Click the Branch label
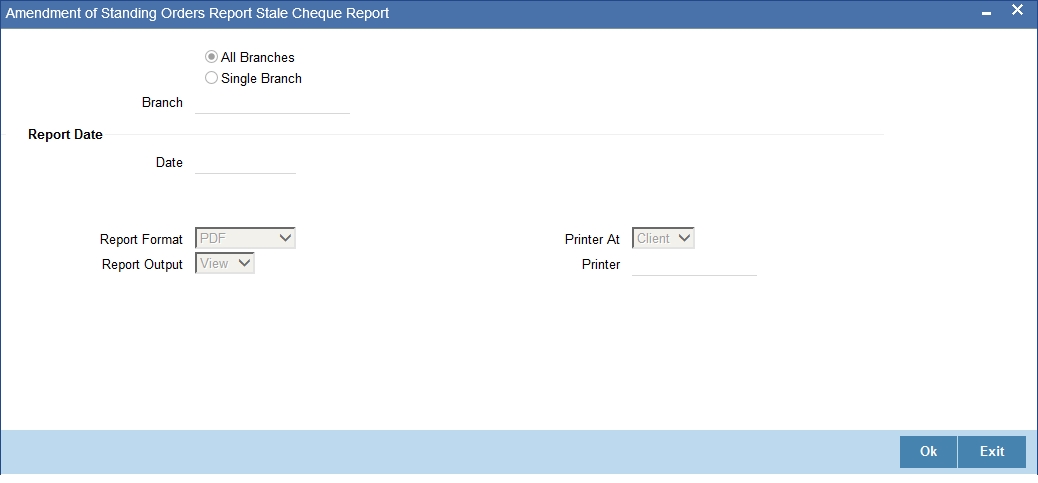 (x=162, y=103)
